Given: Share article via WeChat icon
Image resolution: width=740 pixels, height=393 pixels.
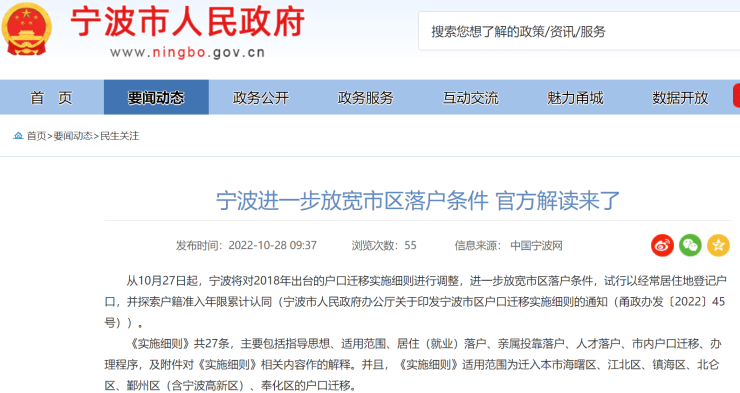Looking at the screenshot, I should 690,245.
